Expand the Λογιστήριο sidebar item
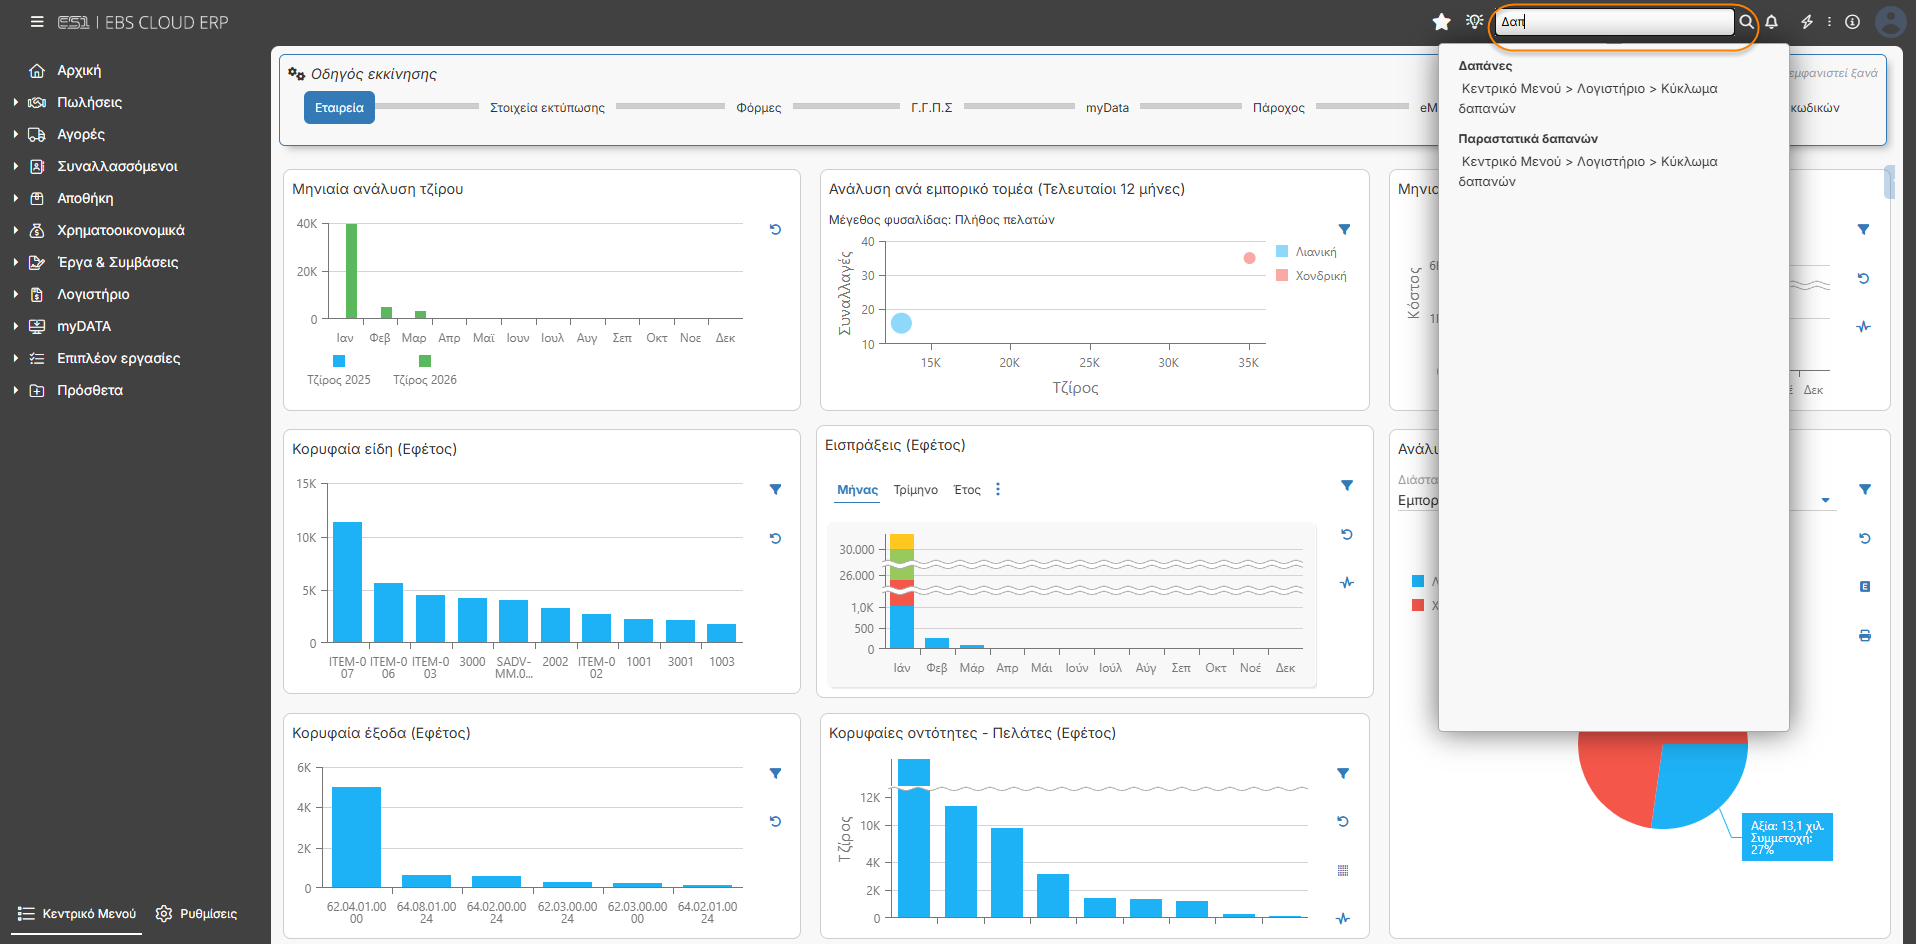The width and height of the screenshot is (1916, 944). (93, 294)
